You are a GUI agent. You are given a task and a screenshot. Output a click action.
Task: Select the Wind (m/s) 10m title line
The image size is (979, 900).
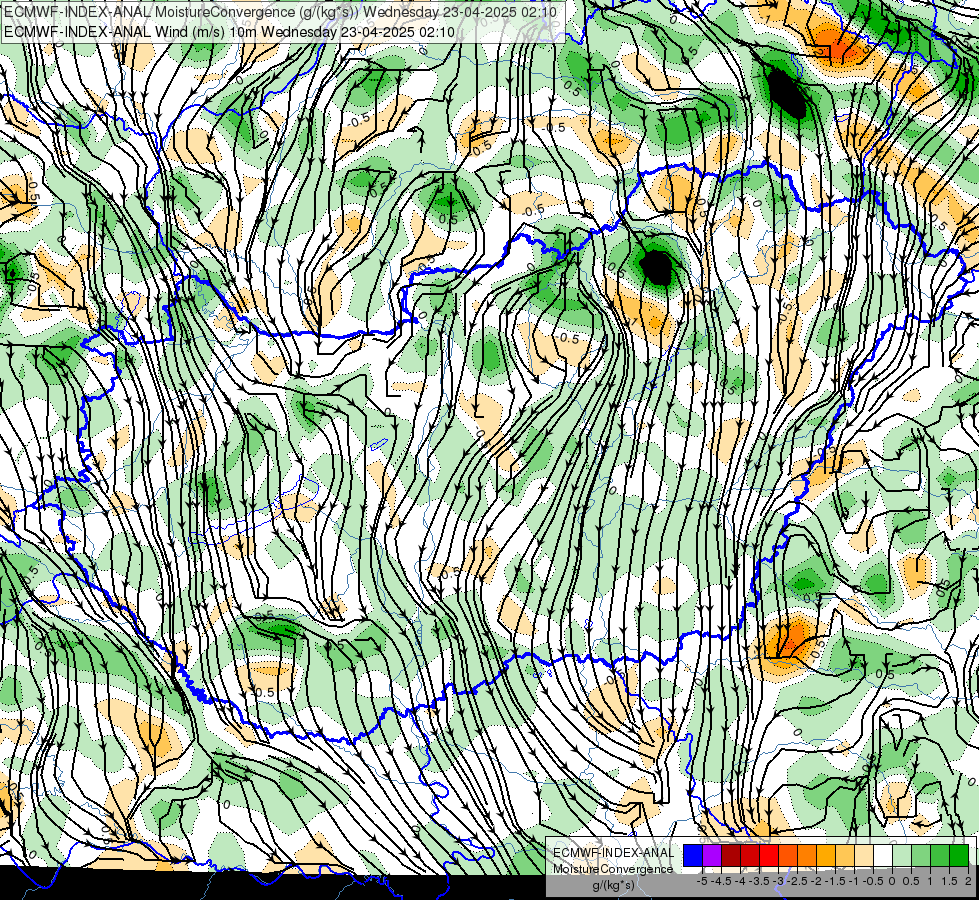point(229,32)
